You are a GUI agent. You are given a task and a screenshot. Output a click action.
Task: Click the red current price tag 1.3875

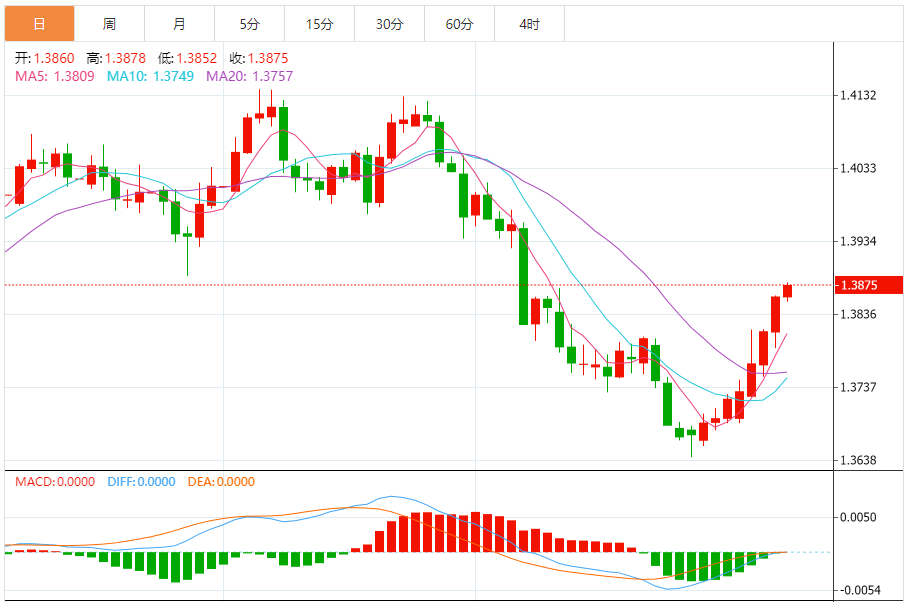pos(859,285)
